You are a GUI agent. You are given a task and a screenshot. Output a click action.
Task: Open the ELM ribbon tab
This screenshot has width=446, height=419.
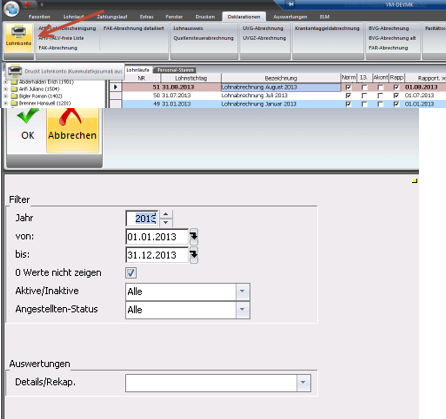tap(324, 17)
